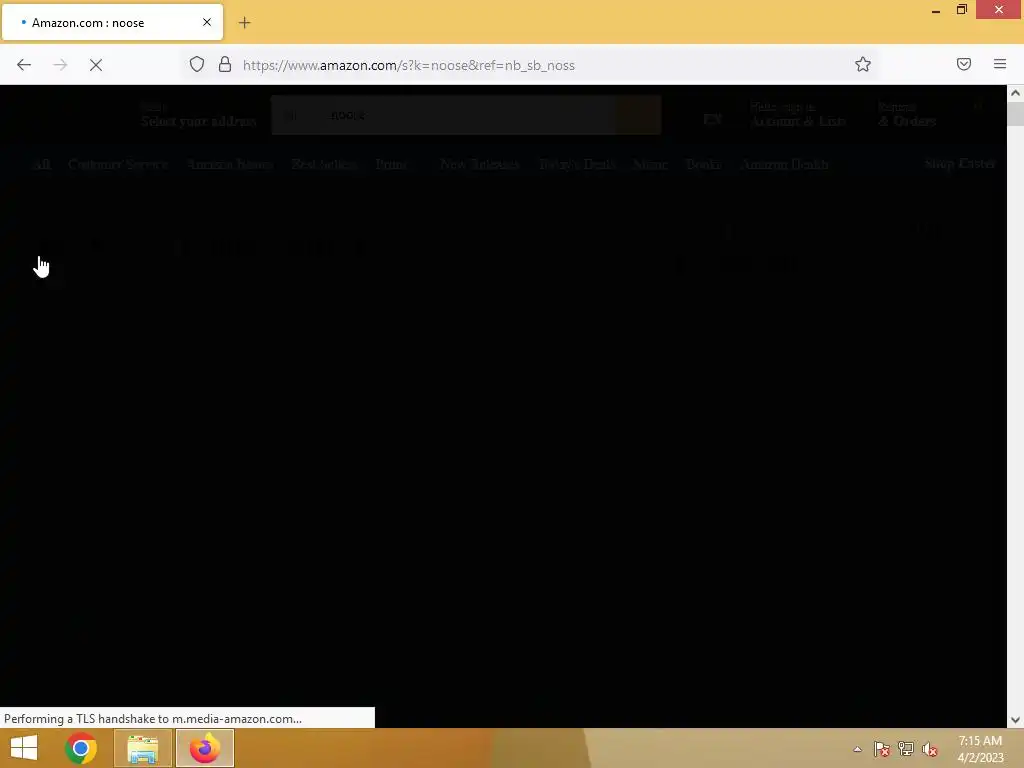Open File Explorer from the taskbar
The height and width of the screenshot is (768, 1024).
143,748
